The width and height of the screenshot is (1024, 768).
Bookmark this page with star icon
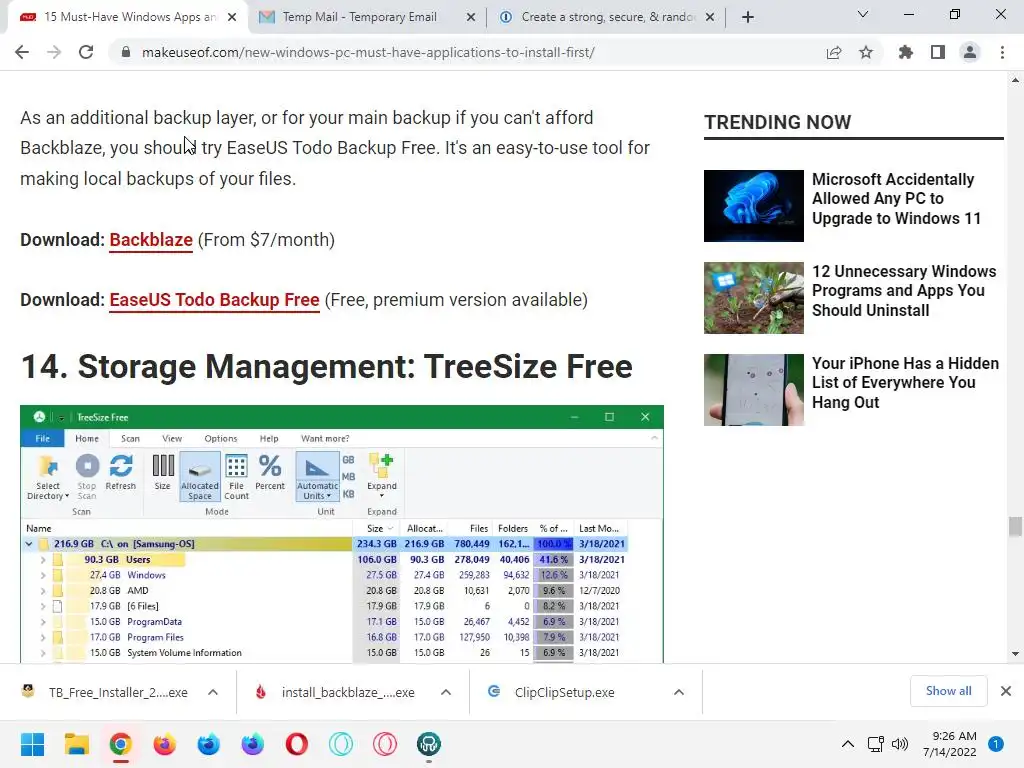[x=866, y=53]
